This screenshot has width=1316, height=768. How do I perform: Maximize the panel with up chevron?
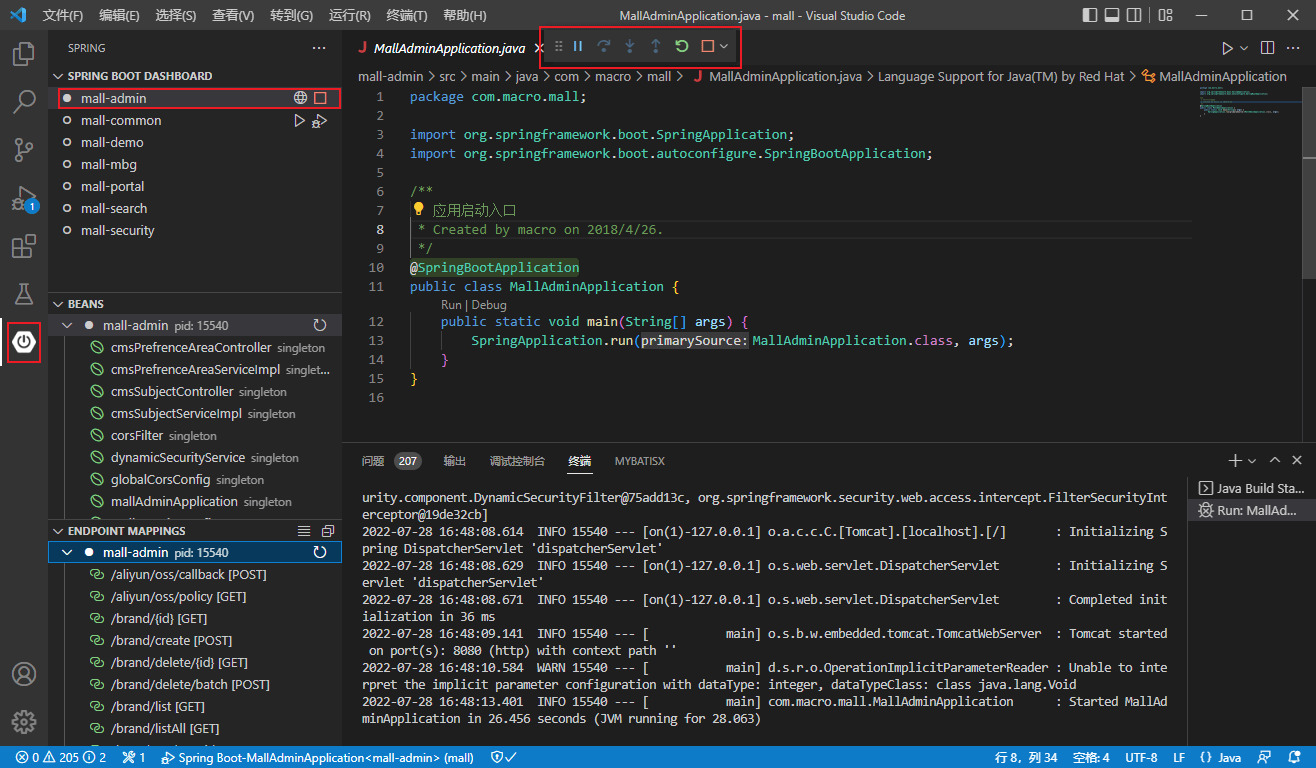point(1274,460)
